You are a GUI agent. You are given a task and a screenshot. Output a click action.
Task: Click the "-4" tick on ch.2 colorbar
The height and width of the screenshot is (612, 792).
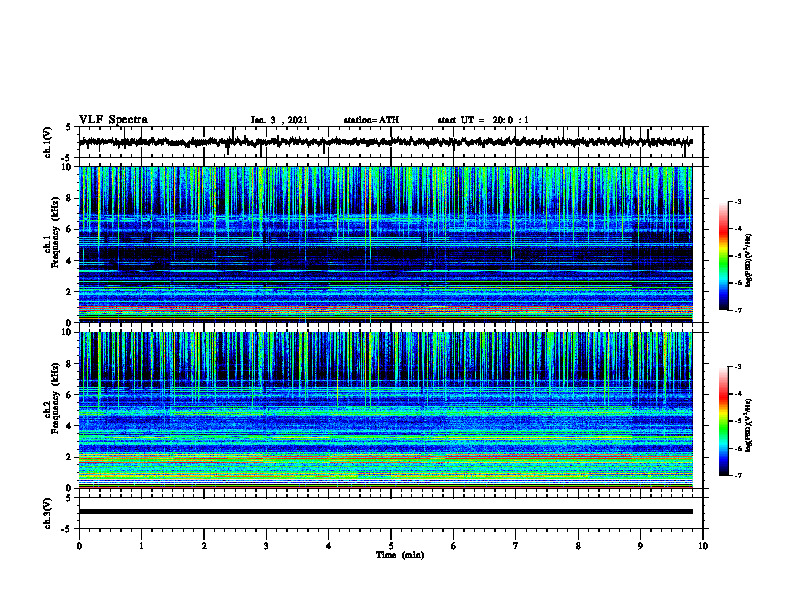pyautogui.click(x=738, y=394)
